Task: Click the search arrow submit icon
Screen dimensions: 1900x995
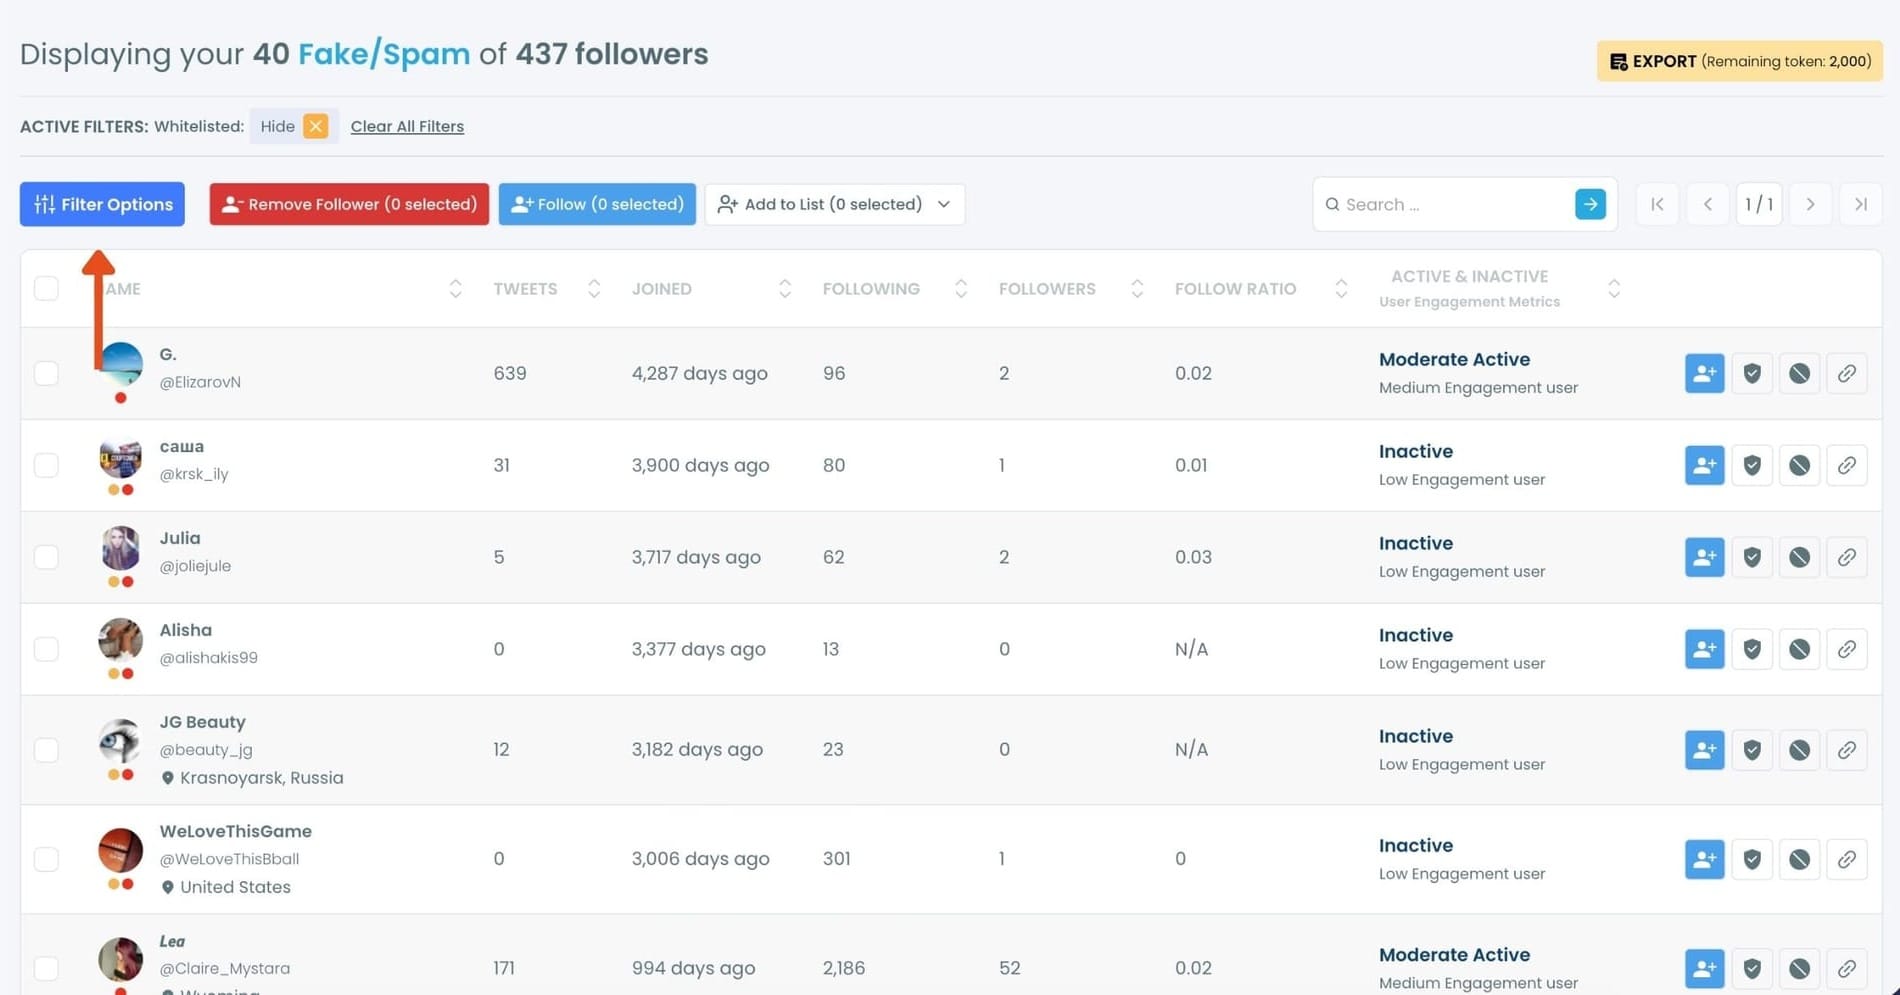Action: (1590, 204)
